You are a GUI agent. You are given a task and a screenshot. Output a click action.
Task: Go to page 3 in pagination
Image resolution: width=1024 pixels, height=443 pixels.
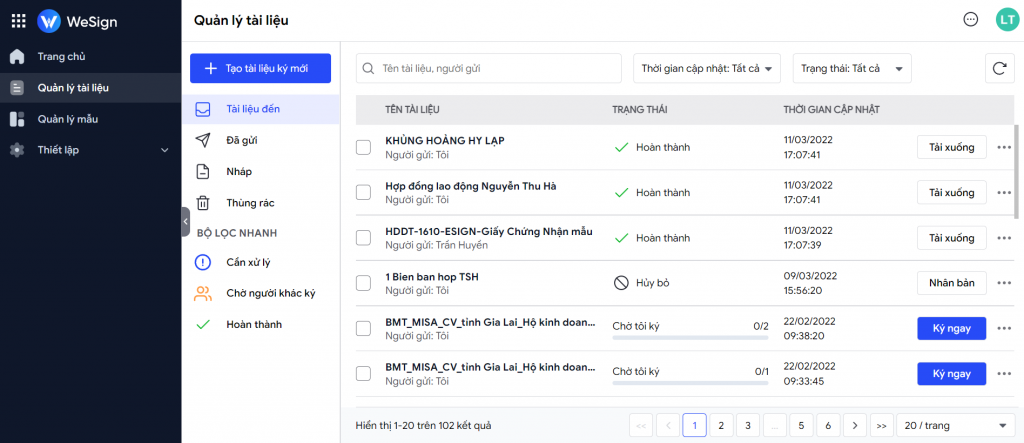[748, 425]
